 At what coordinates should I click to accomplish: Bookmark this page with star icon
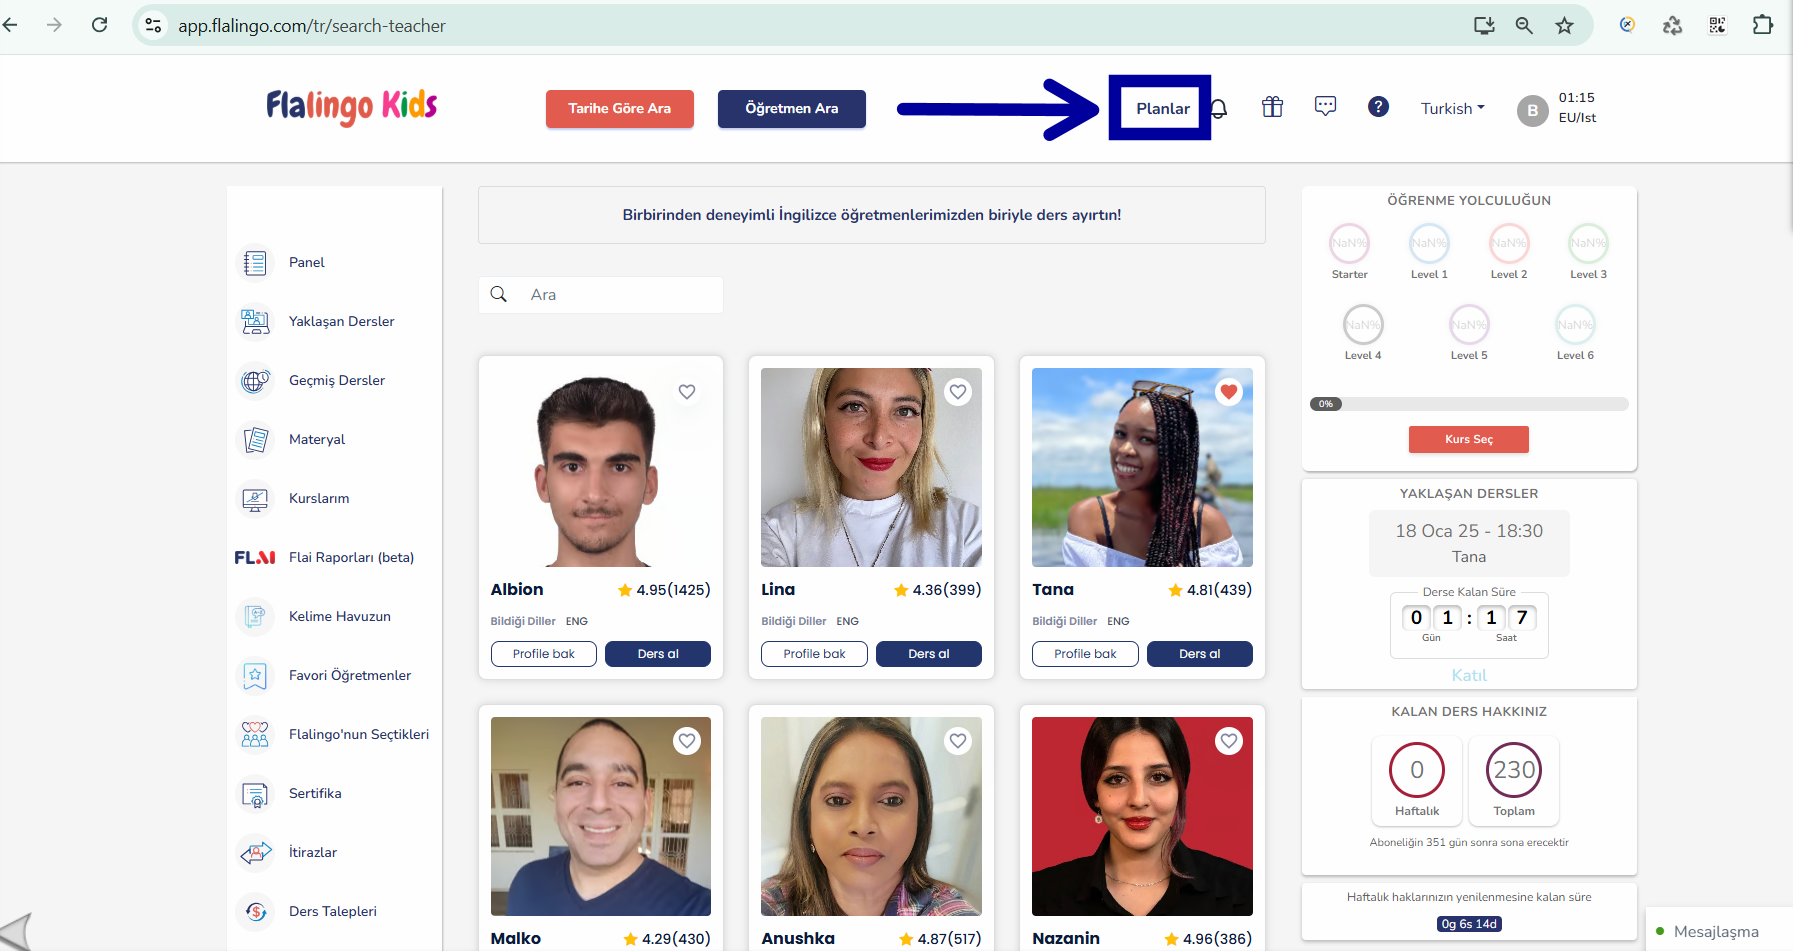(x=1564, y=25)
